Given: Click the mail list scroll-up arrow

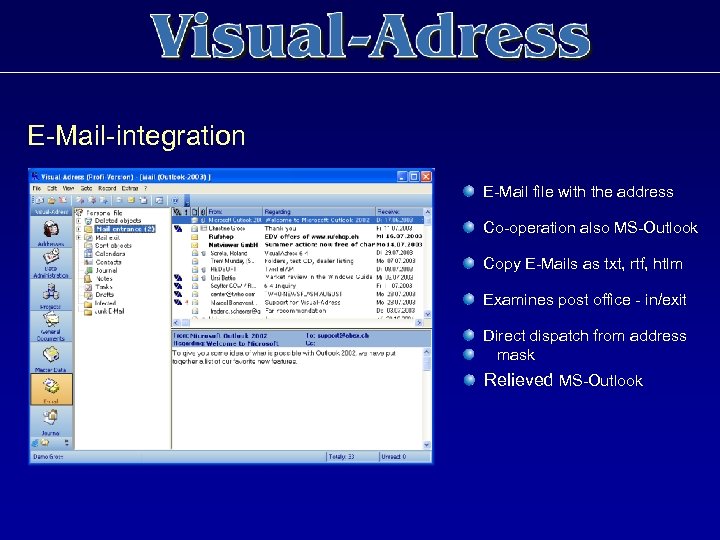Looking at the screenshot, I should point(428,212).
